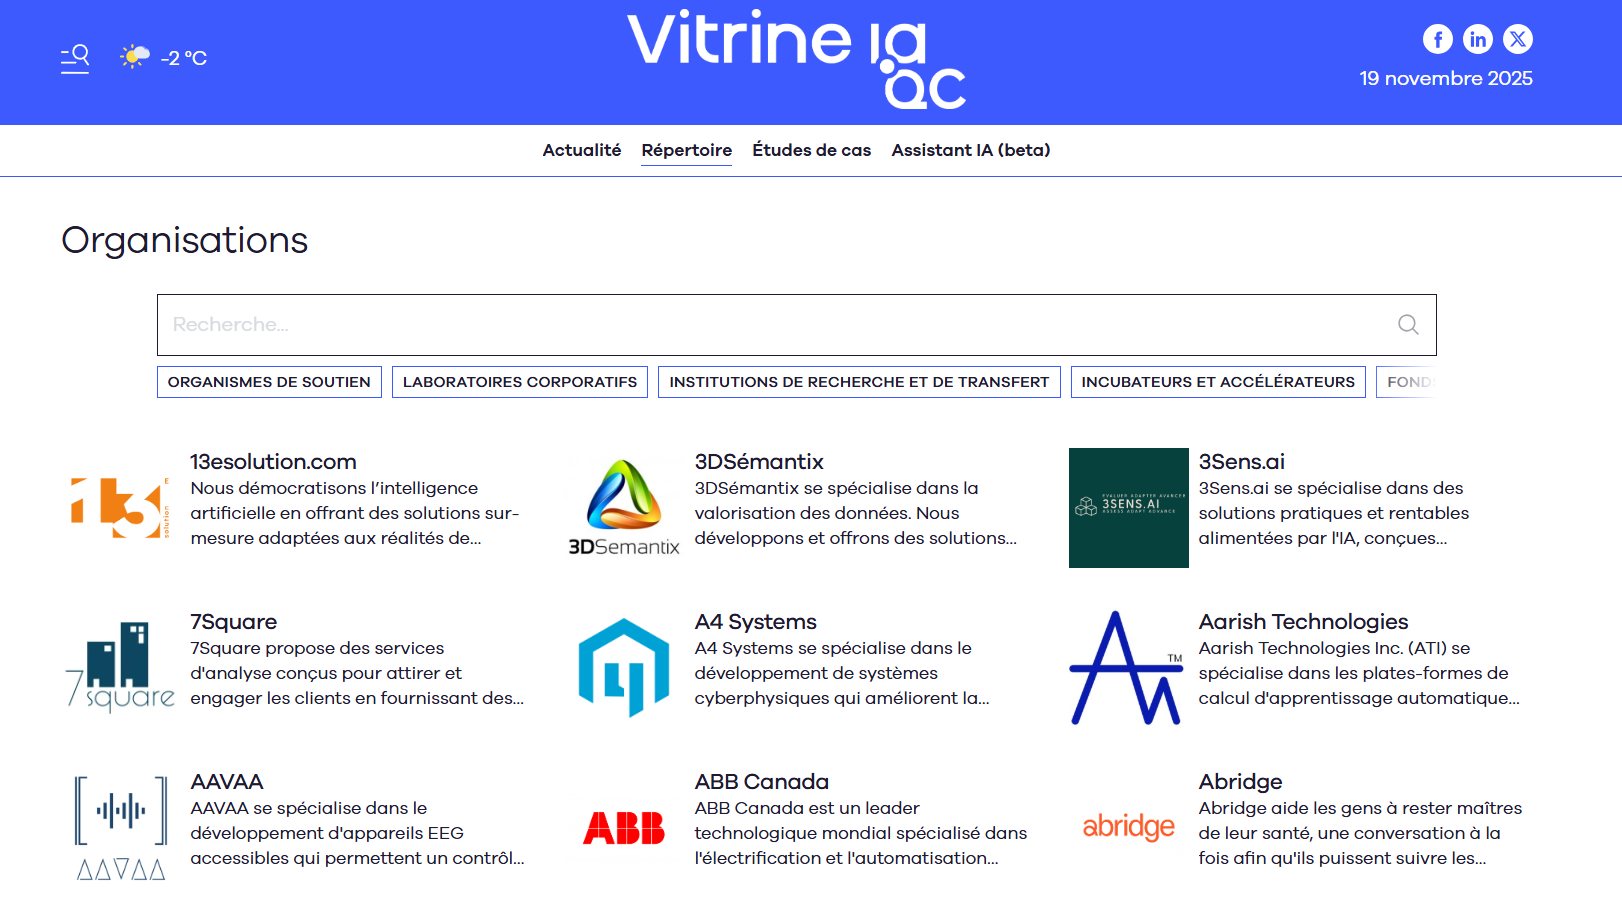Open Assistant IA (beta) page
Image resolution: width=1622 pixels, height=902 pixels.
tap(970, 150)
